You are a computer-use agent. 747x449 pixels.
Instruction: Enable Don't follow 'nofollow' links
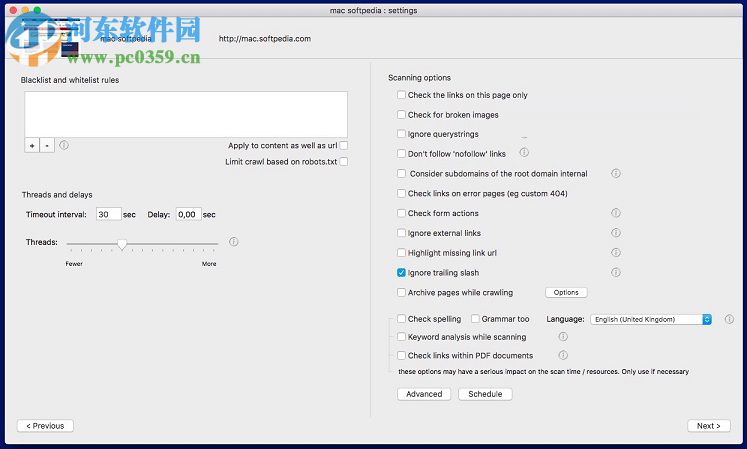[x=401, y=153]
